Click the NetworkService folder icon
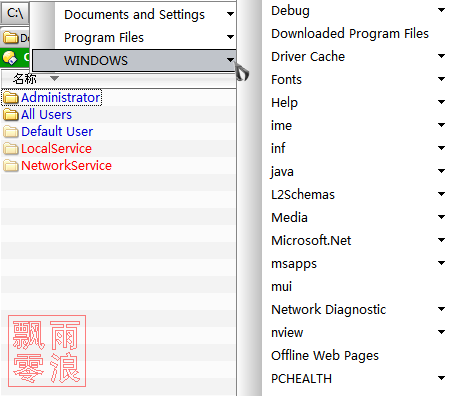451x396 pixels. click(x=11, y=166)
